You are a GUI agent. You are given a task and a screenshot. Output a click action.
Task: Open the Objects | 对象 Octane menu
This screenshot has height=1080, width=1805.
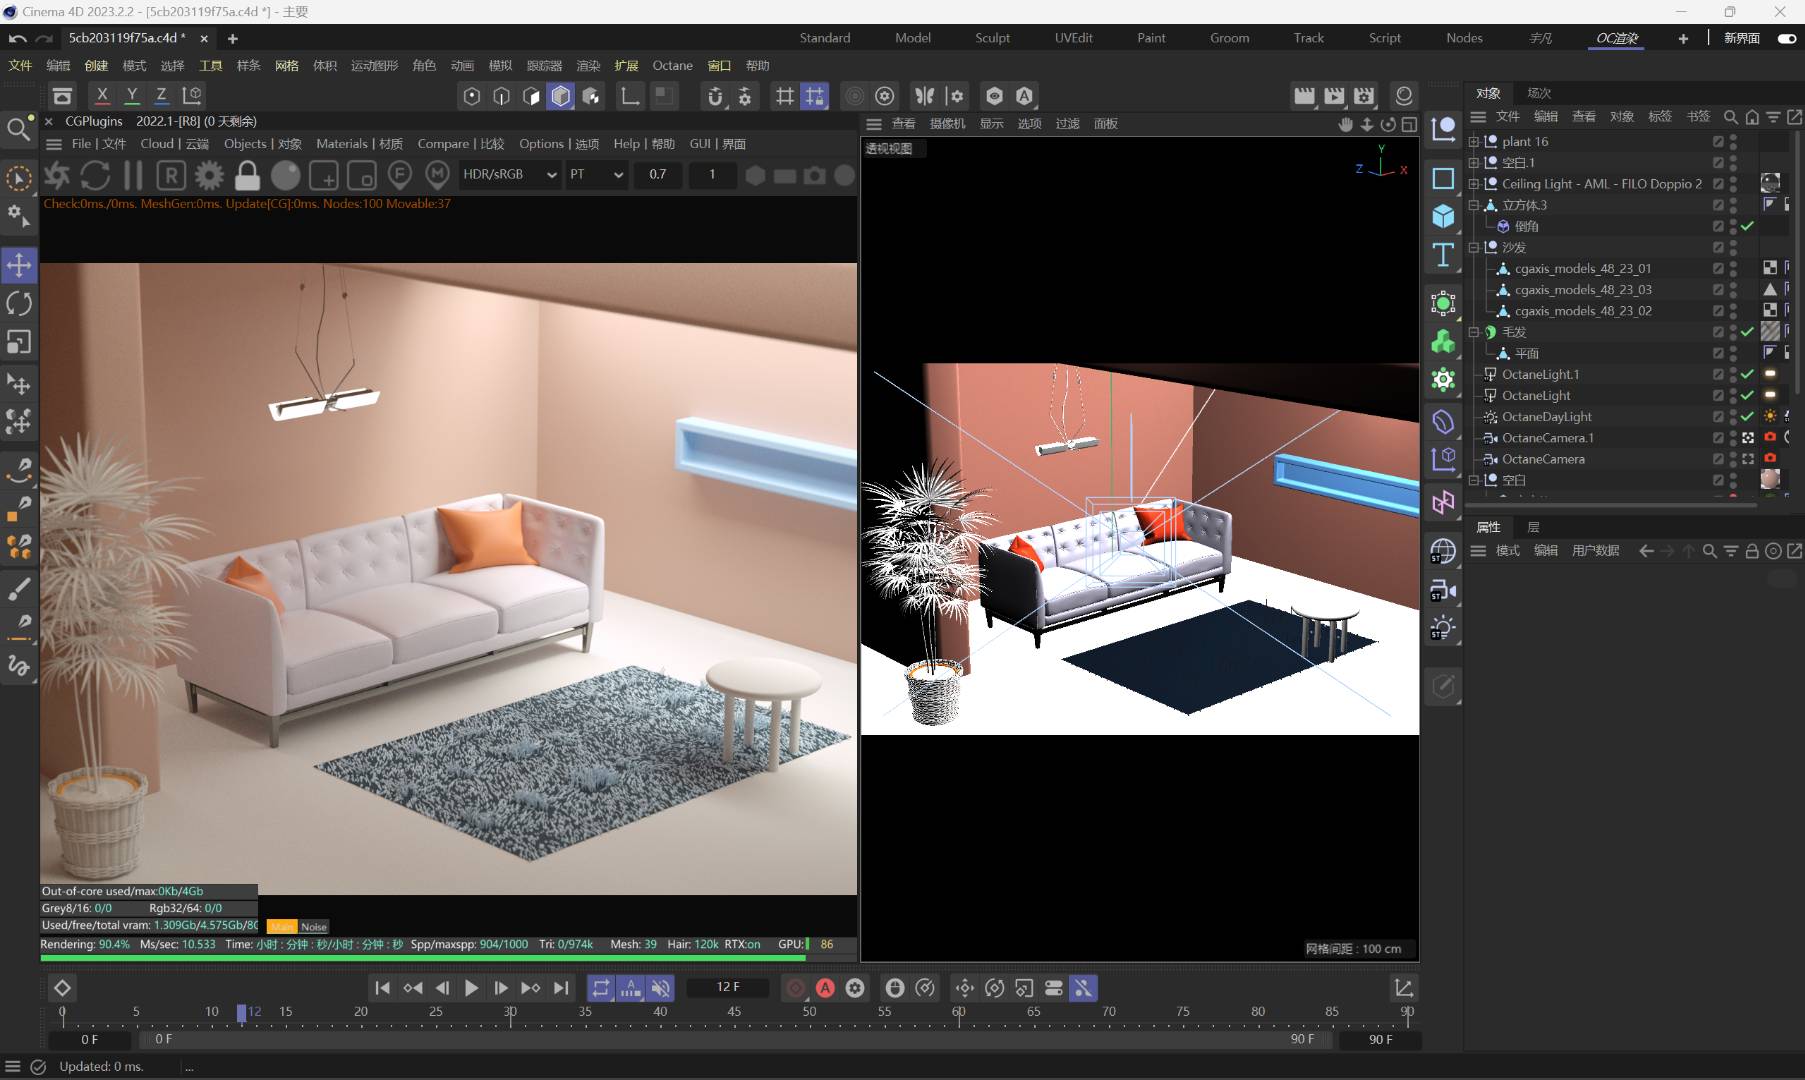(x=262, y=144)
